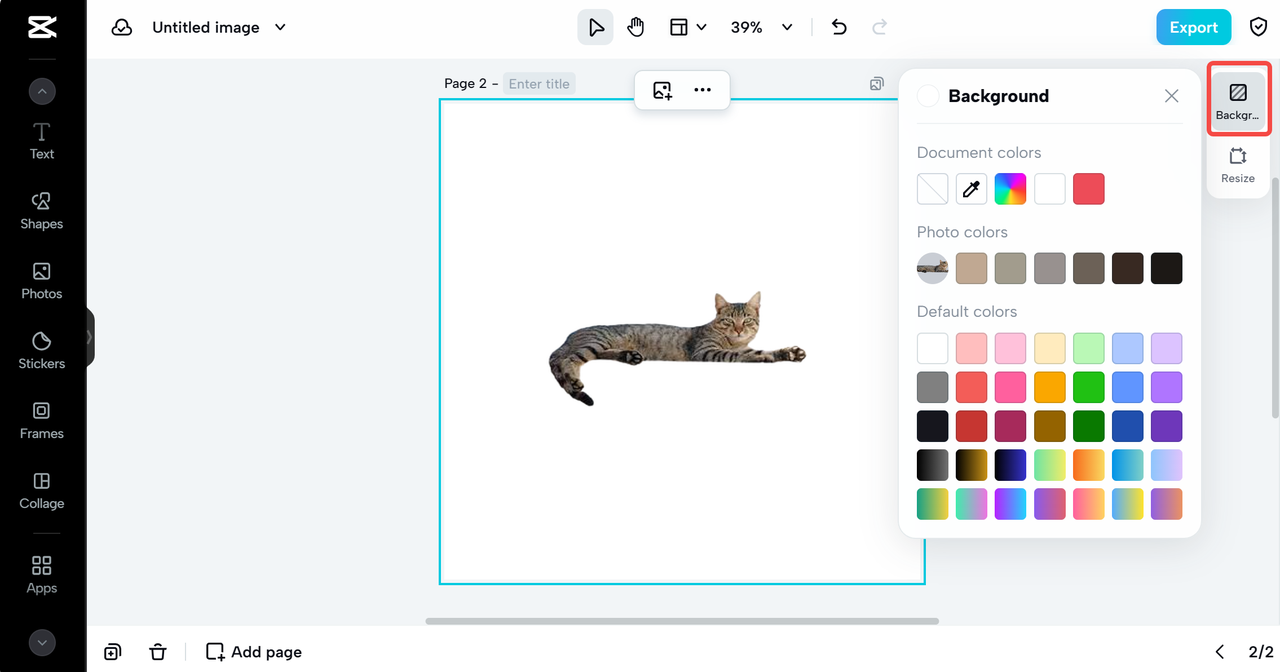The width and height of the screenshot is (1280, 672).
Task: Select the default light blue swatch
Action: tap(1127, 348)
